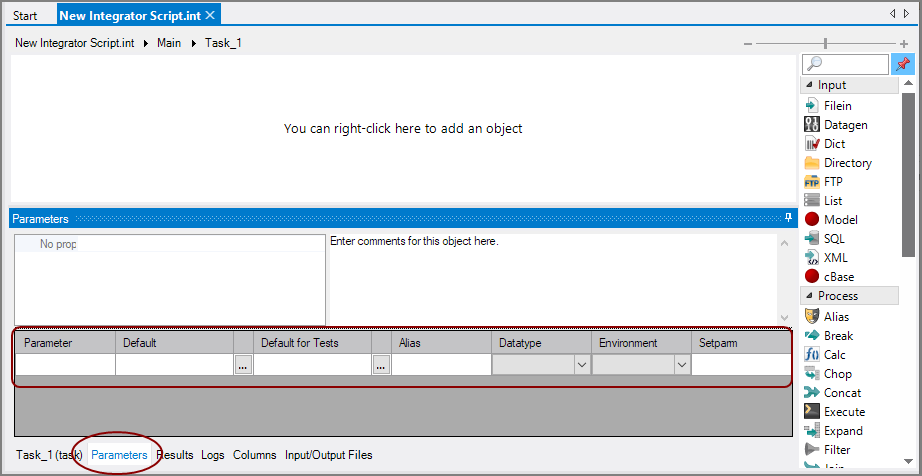Select the Datagen object icon
The image size is (922, 476).
pos(811,125)
